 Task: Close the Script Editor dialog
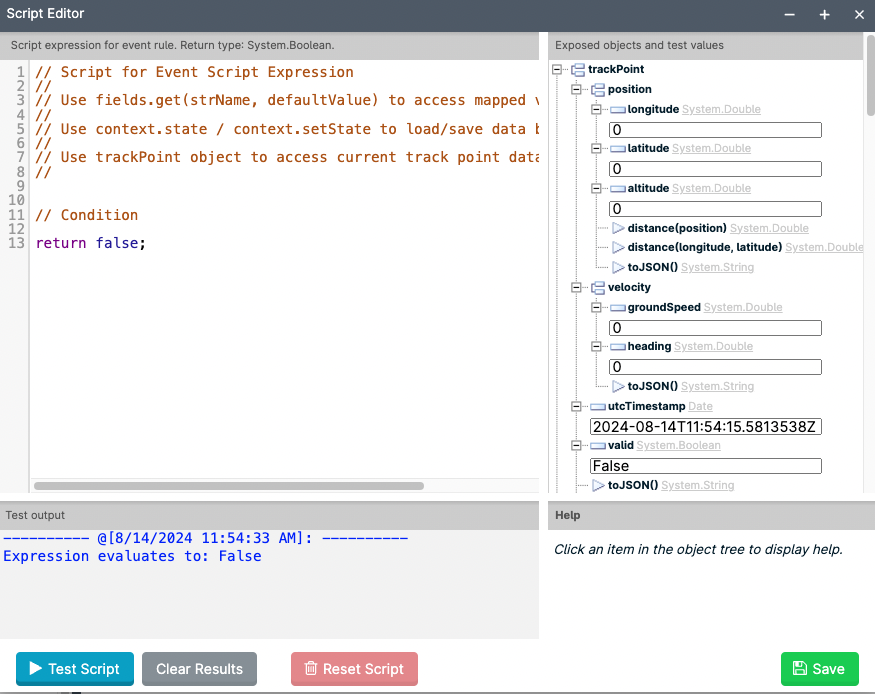859,15
